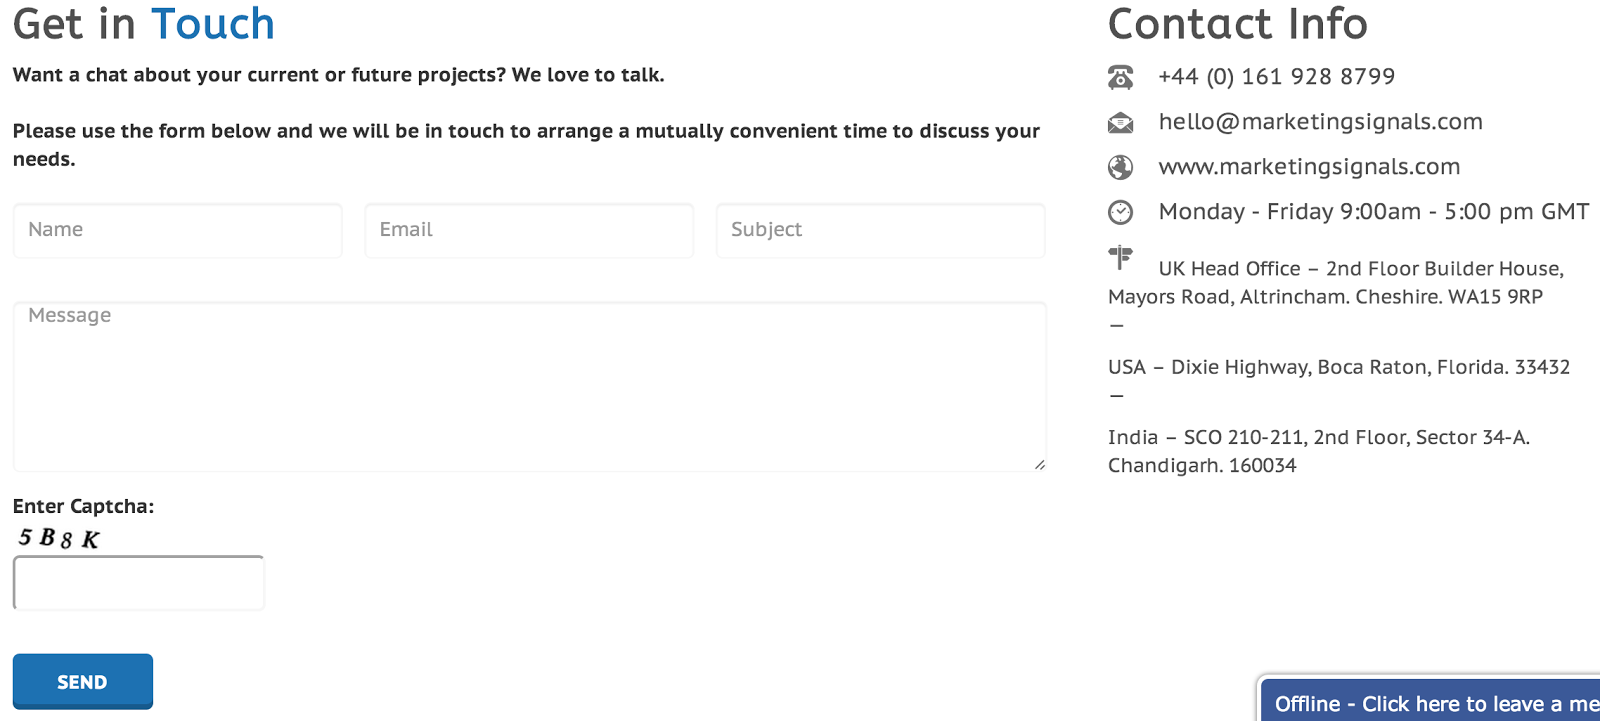The width and height of the screenshot is (1600, 721).
Task: Click the Get in Touch heading
Action: click(144, 24)
